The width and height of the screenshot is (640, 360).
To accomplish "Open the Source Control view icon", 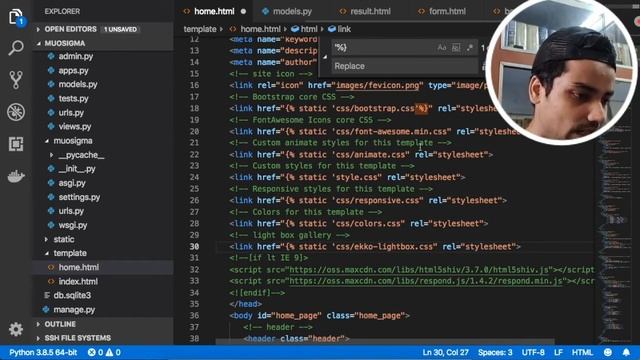I will 16,80.
